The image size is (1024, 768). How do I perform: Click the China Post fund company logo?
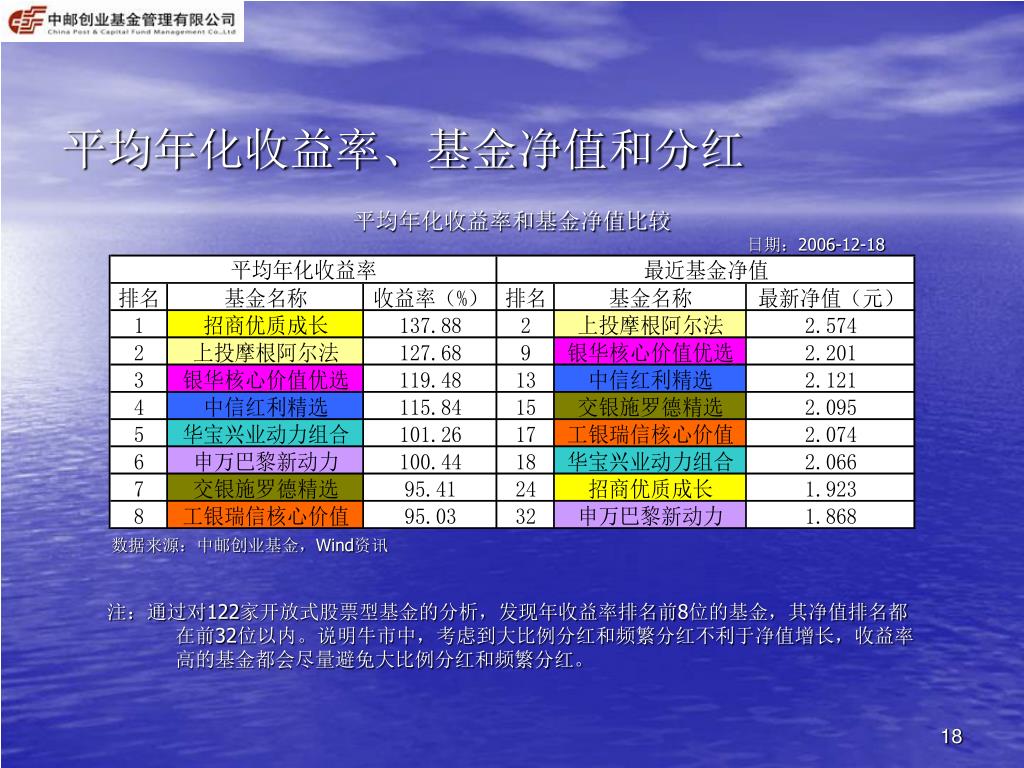point(122,21)
